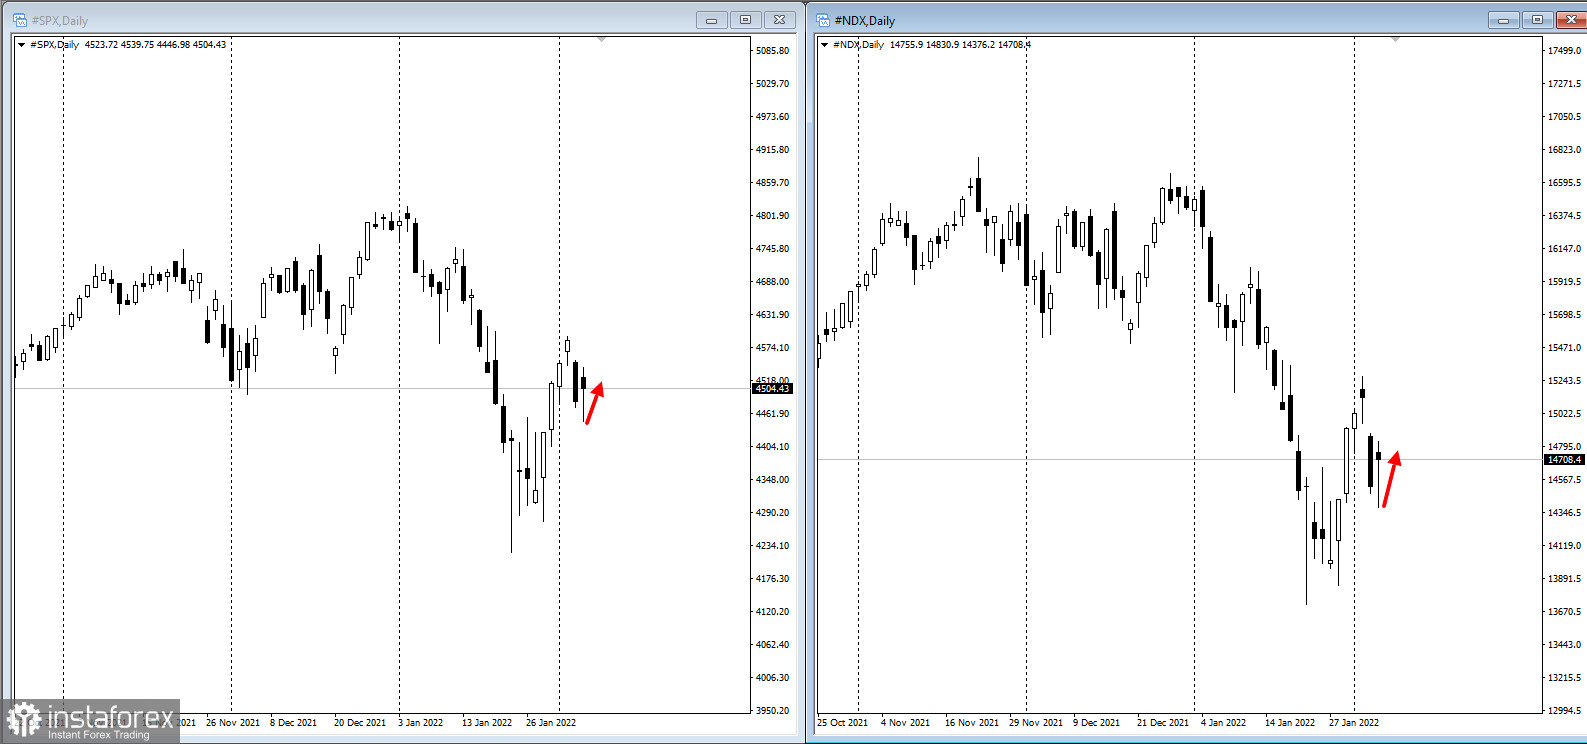Restore the #NDX,Daily chart window size
The height and width of the screenshot is (744, 1587).
(1537, 20)
